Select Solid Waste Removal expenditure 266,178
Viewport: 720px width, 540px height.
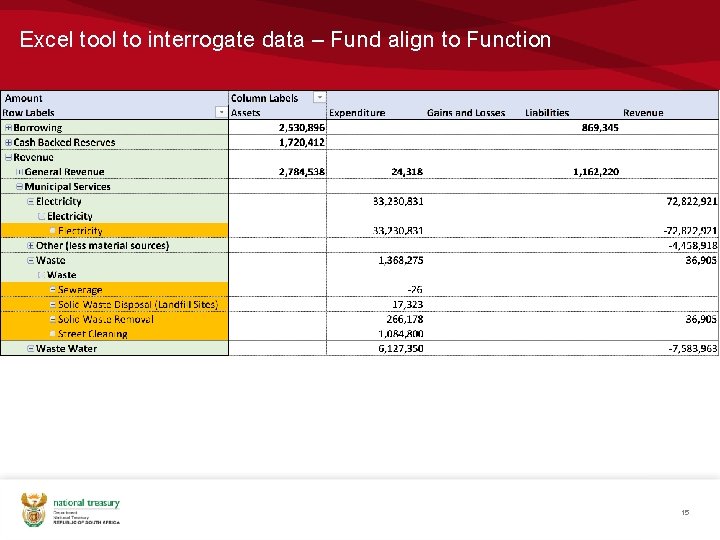(405, 319)
